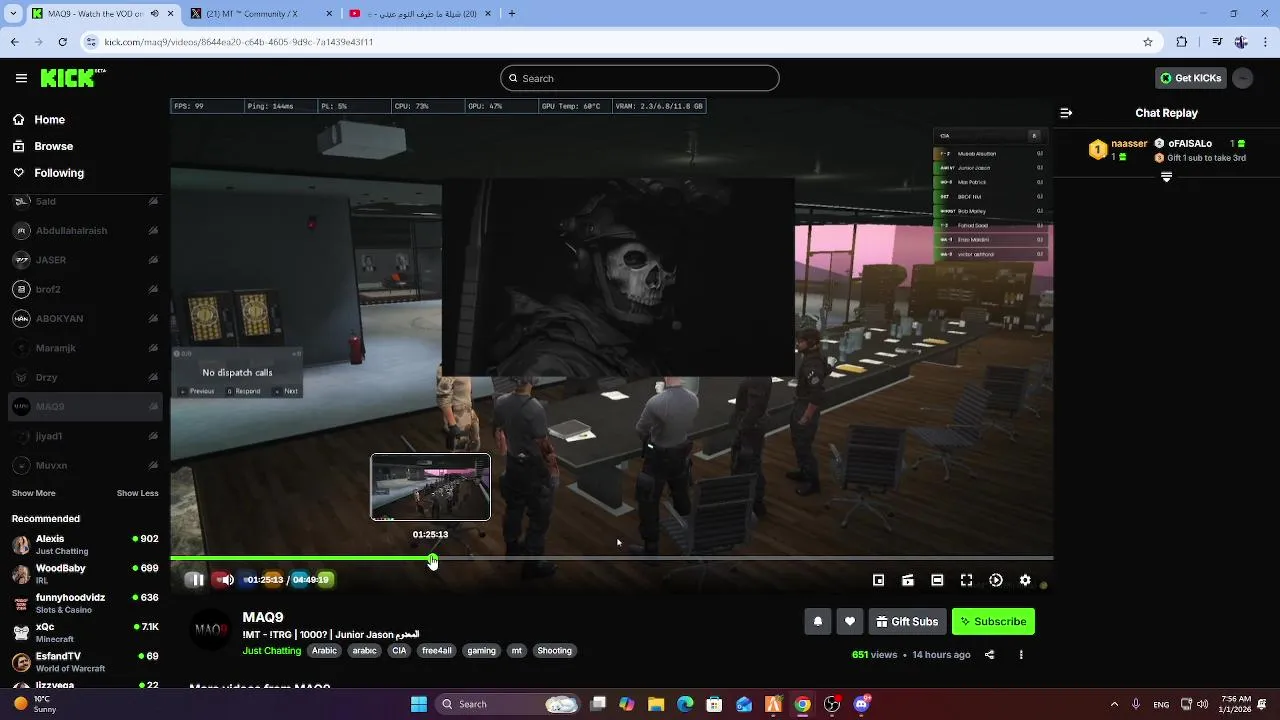1280x720 pixels.
Task: Switch to the YouTube browser tab
Action: (419, 14)
